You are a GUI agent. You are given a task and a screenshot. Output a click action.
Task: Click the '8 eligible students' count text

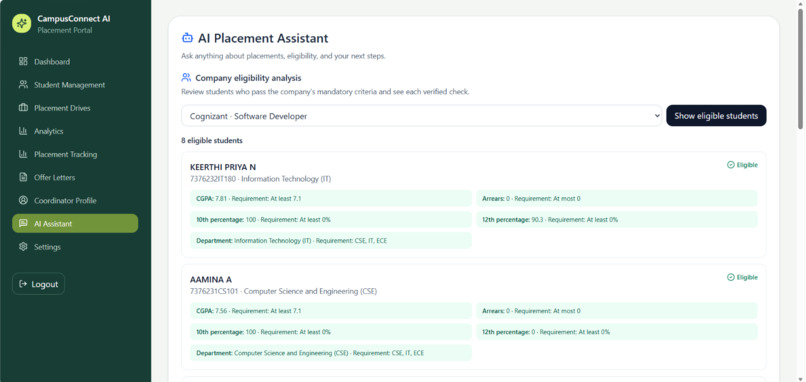(212, 140)
